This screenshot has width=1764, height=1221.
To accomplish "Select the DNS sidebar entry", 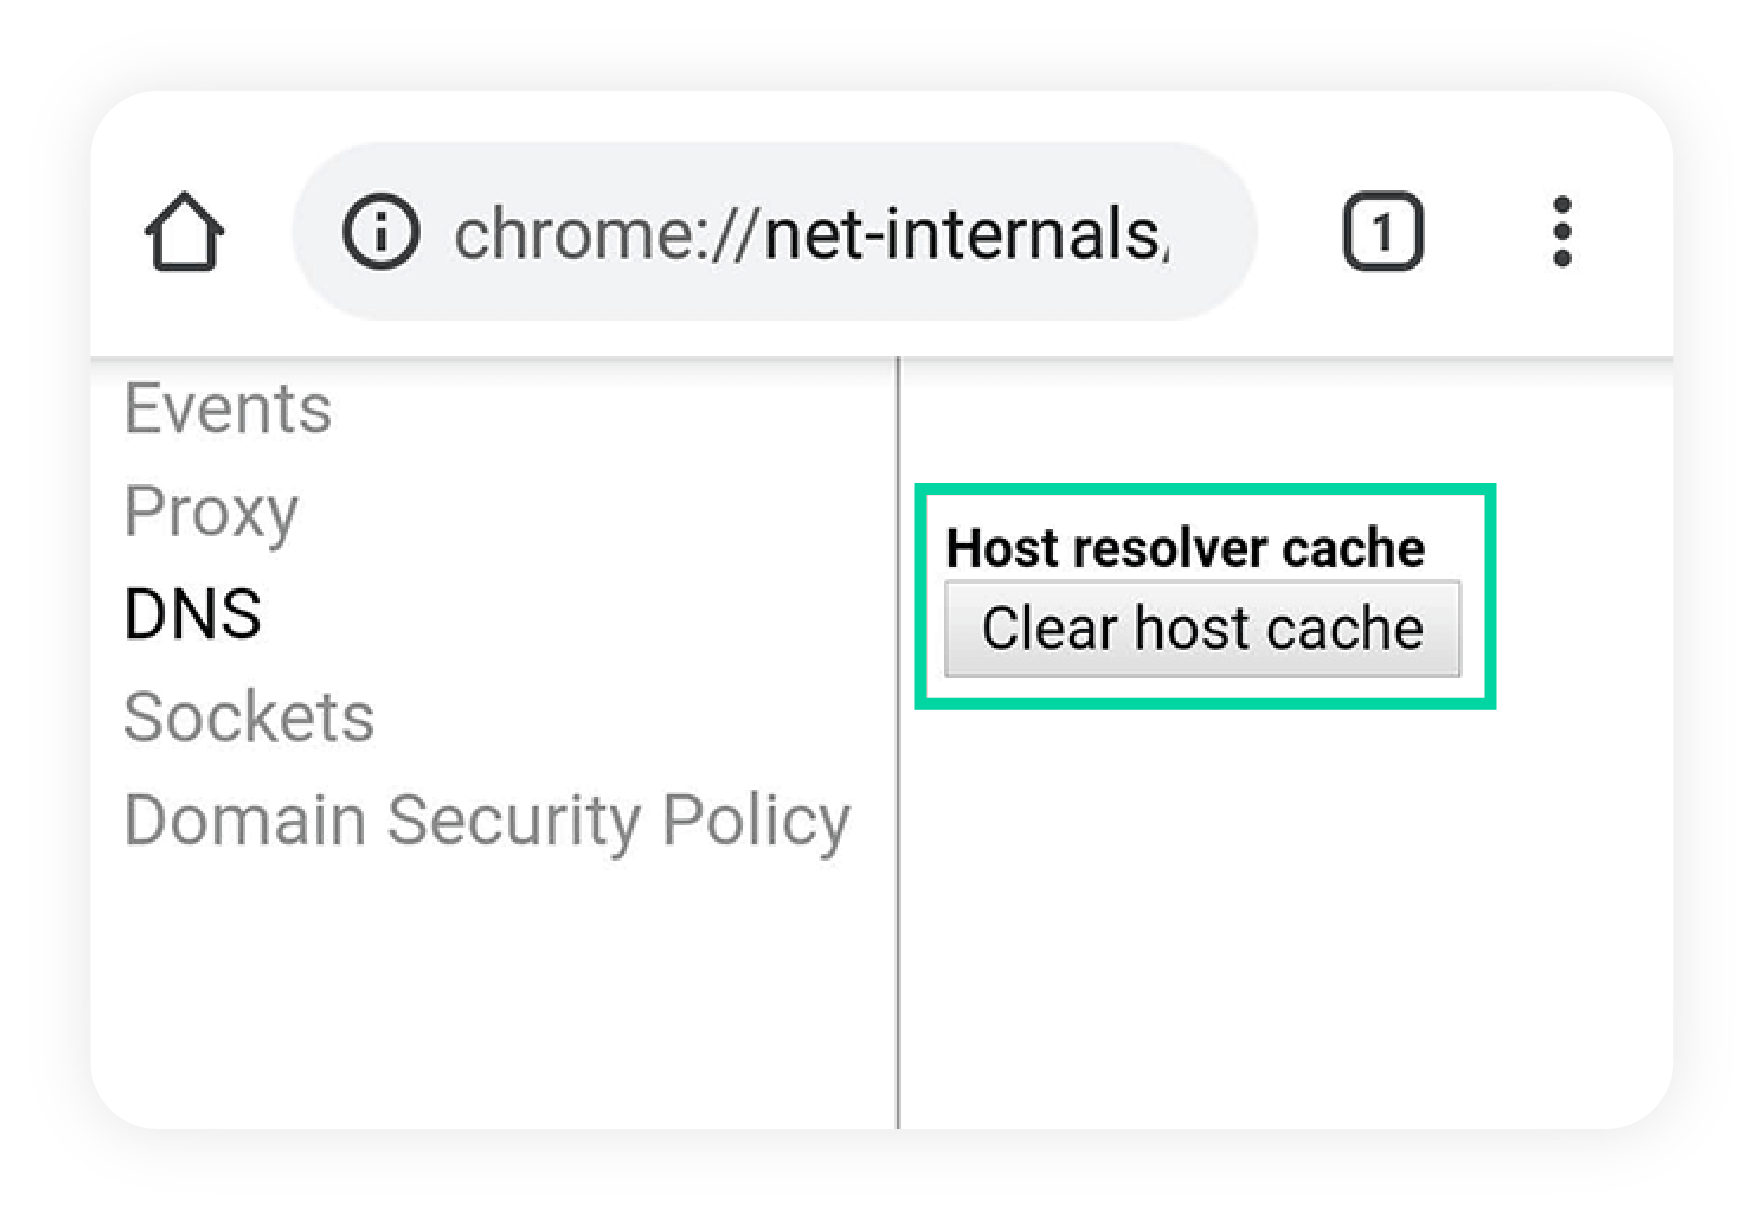I will tap(193, 614).
